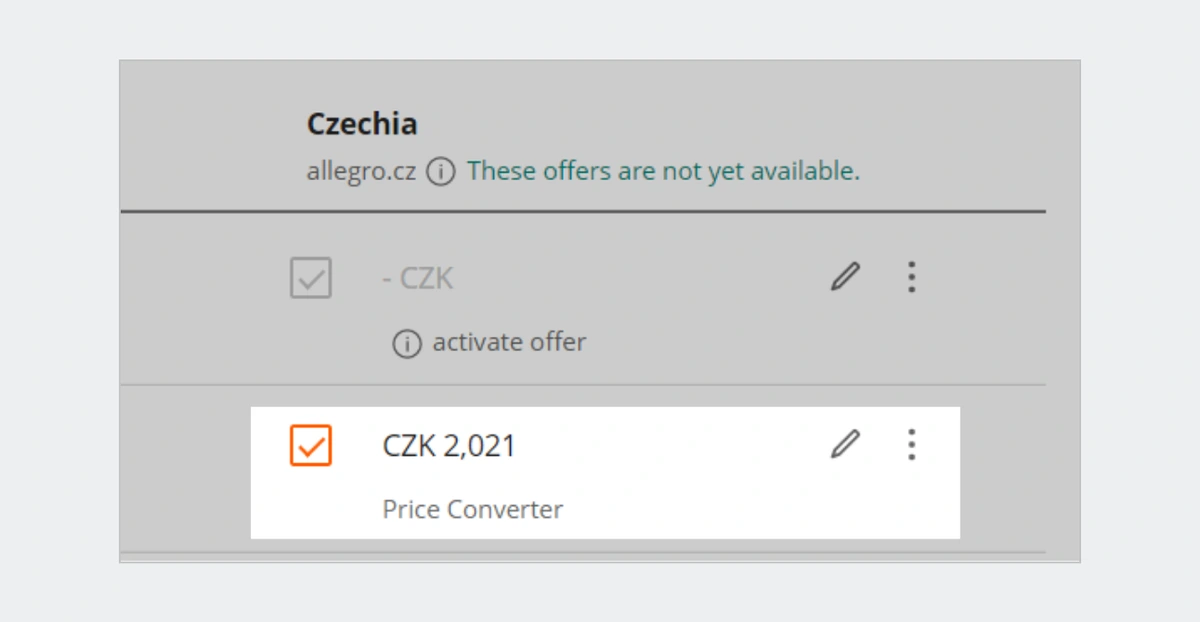Select the '- CZK' placeholder price
The width and height of the screenshot is (1200, 622).
point(418,278)
